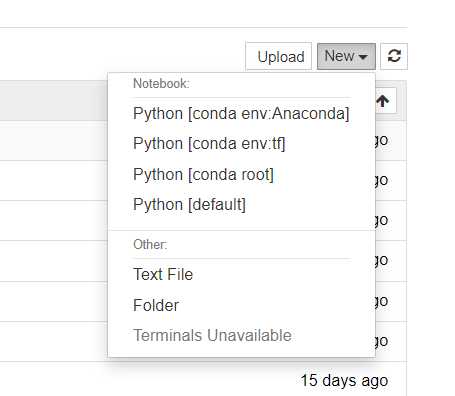Click the 15 days ago timestamp
The width and height of the screenshot is (455, 396).
pos(344,380)
